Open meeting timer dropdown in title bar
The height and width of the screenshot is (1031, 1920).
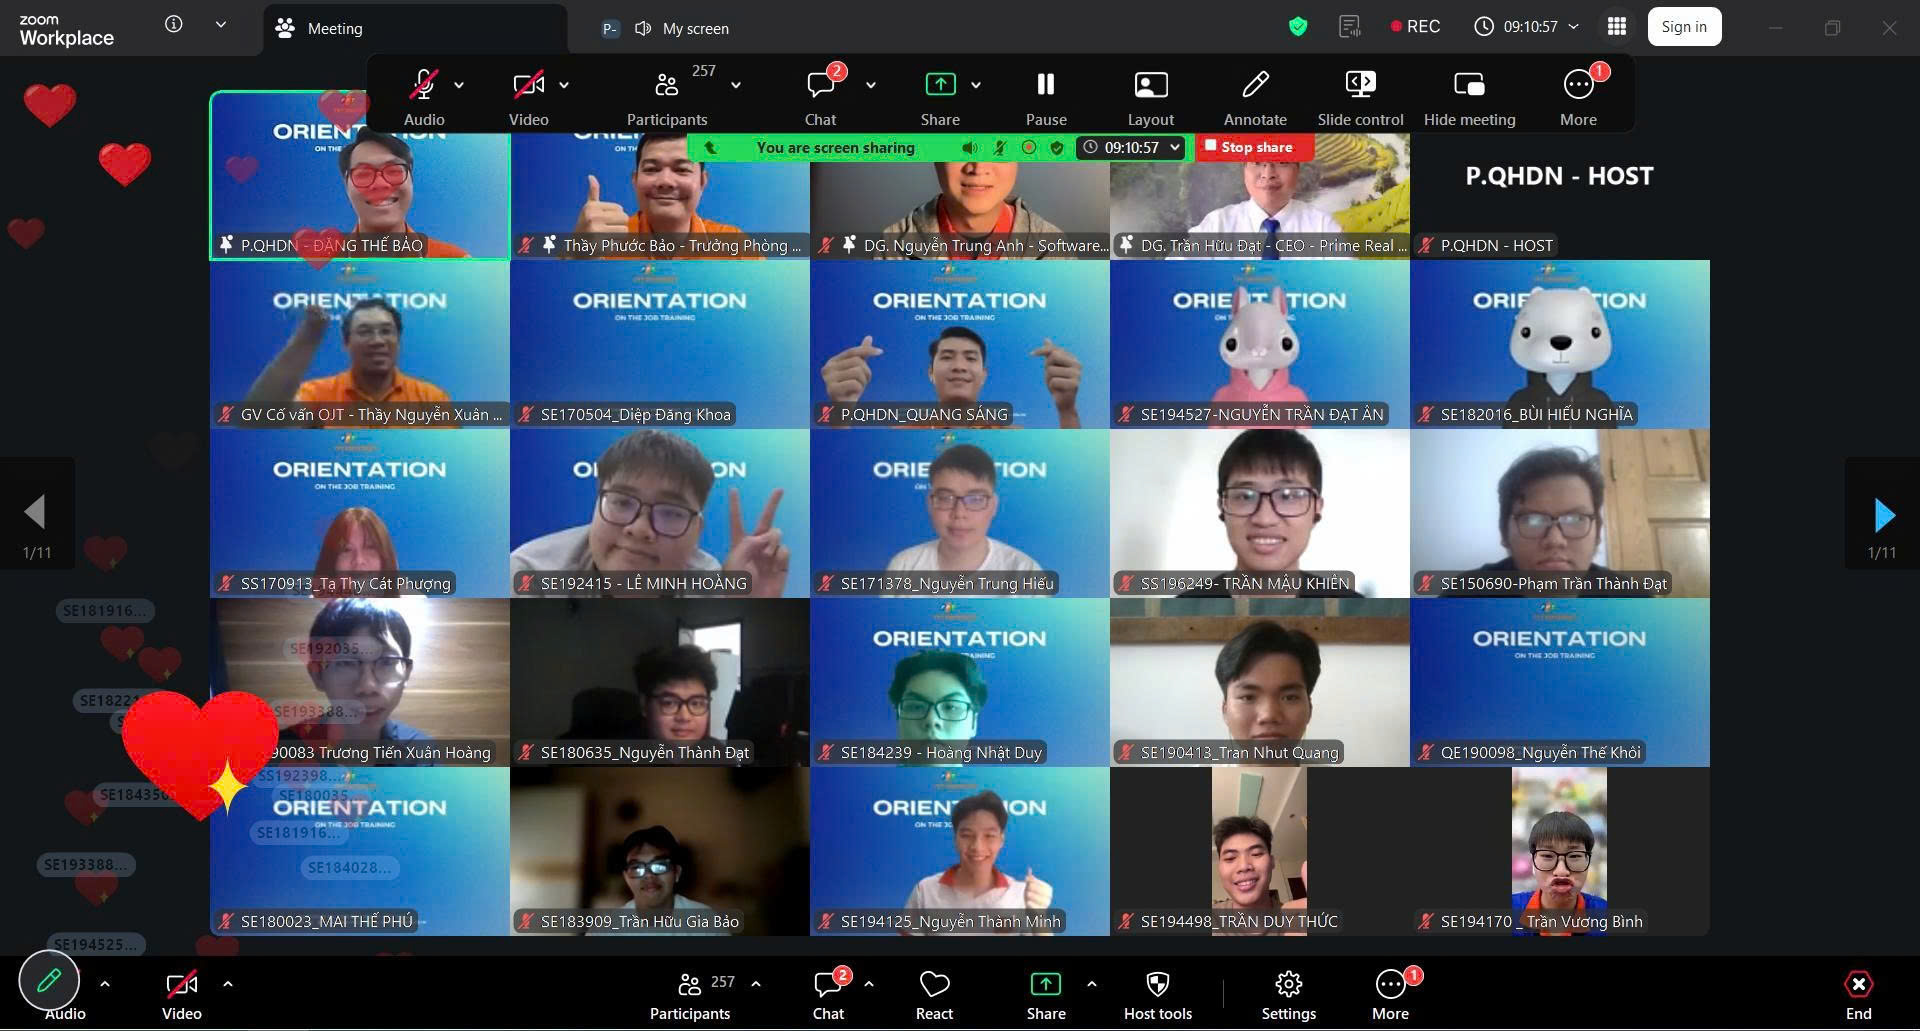(x=1574, y=27)
